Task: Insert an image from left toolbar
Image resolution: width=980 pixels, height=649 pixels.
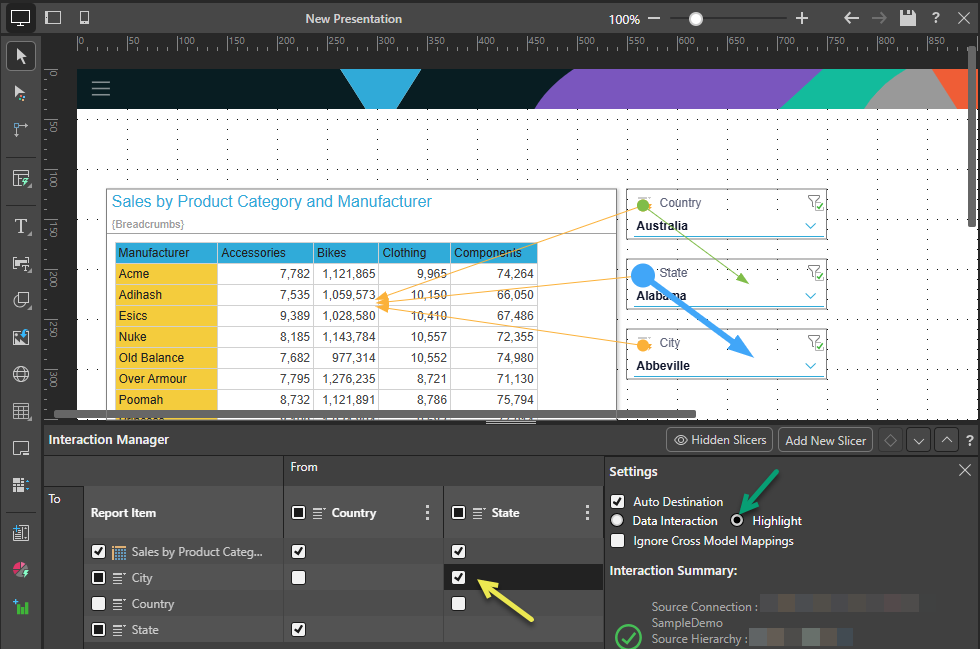Action: click(x=21, y=337)
